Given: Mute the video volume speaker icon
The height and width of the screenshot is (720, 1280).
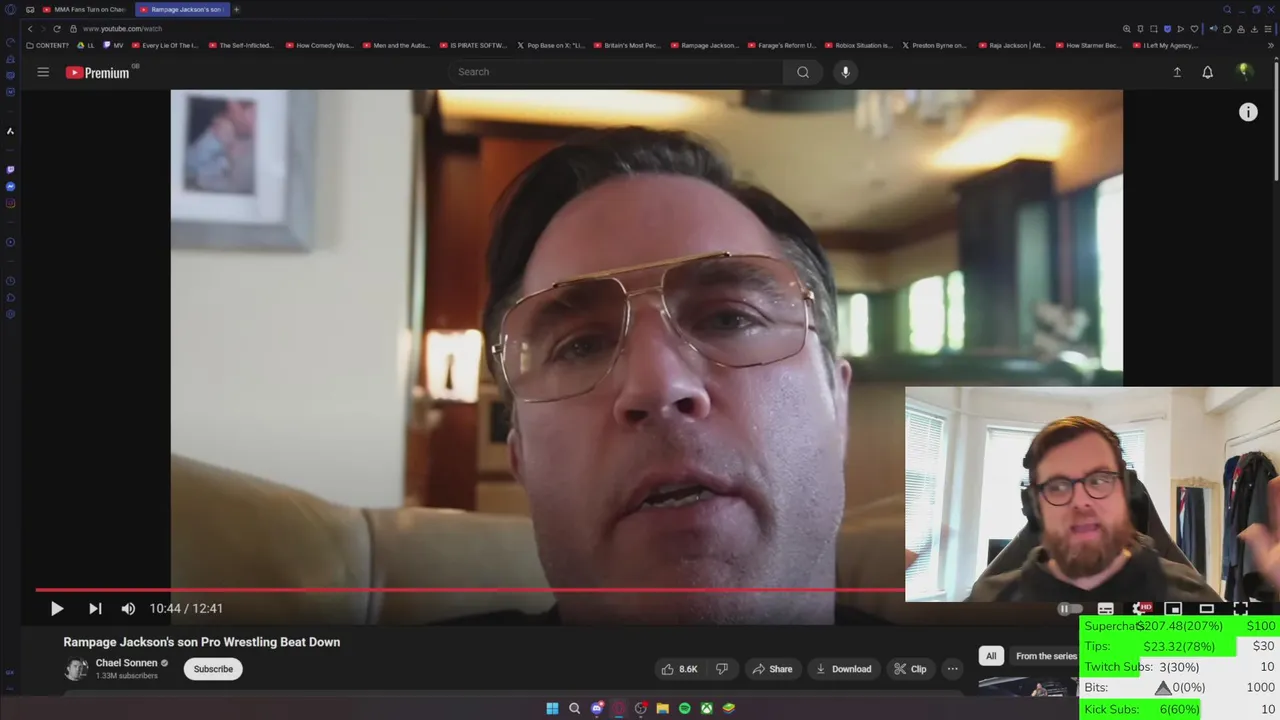Looking at the screenshot, I should 128,608.
